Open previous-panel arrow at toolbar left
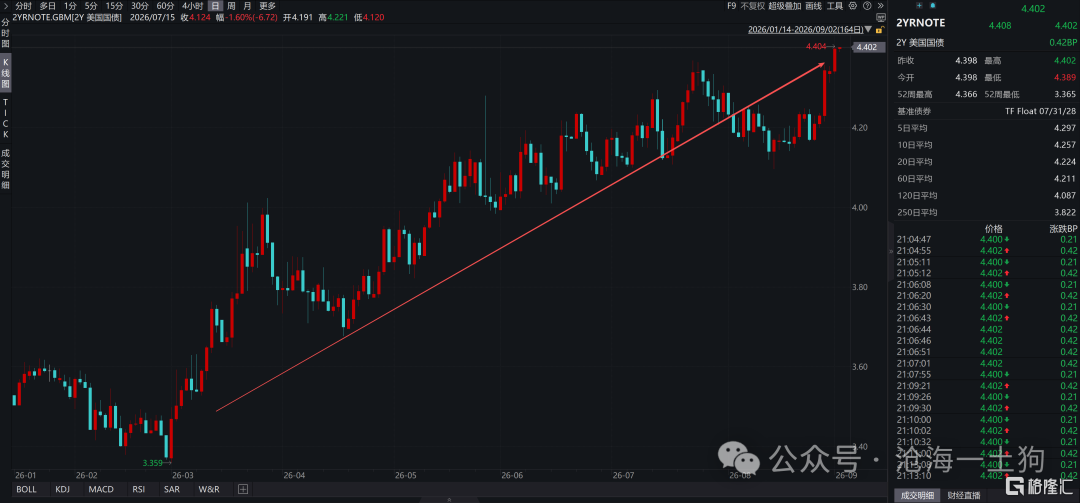The height and width of the screenshot is (503, 1080). point(6,6)
